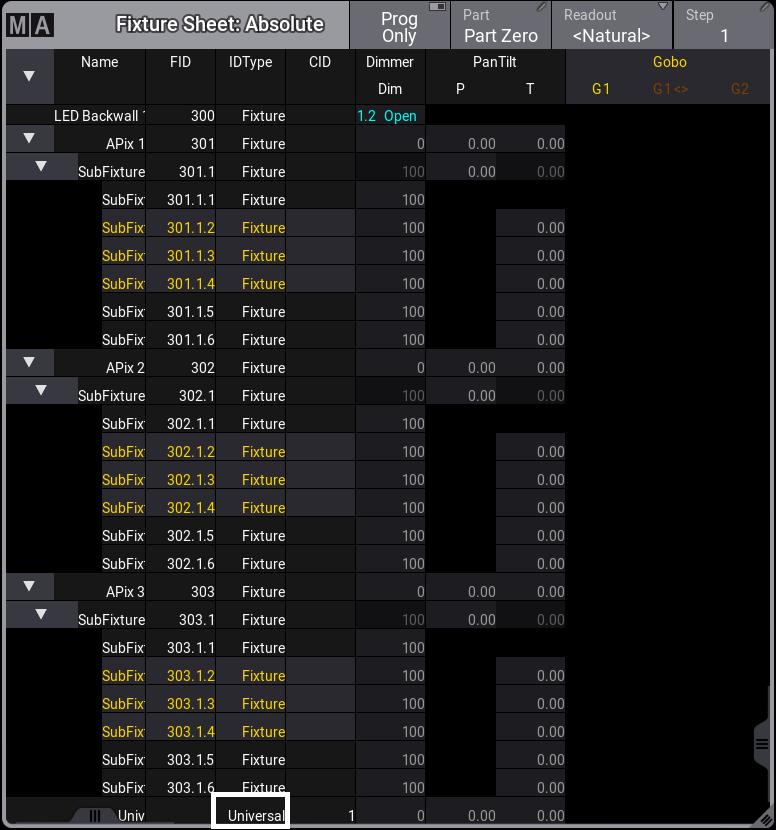776x830 pixels.
Task: Click the Step 1 field
Action: click(725, 26)
